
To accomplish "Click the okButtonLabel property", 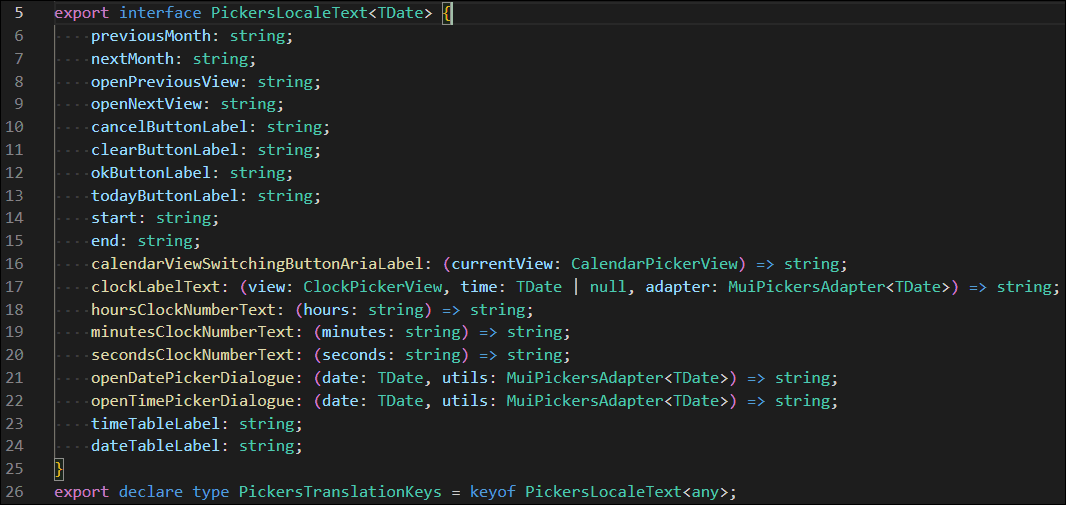I will 152,173.
